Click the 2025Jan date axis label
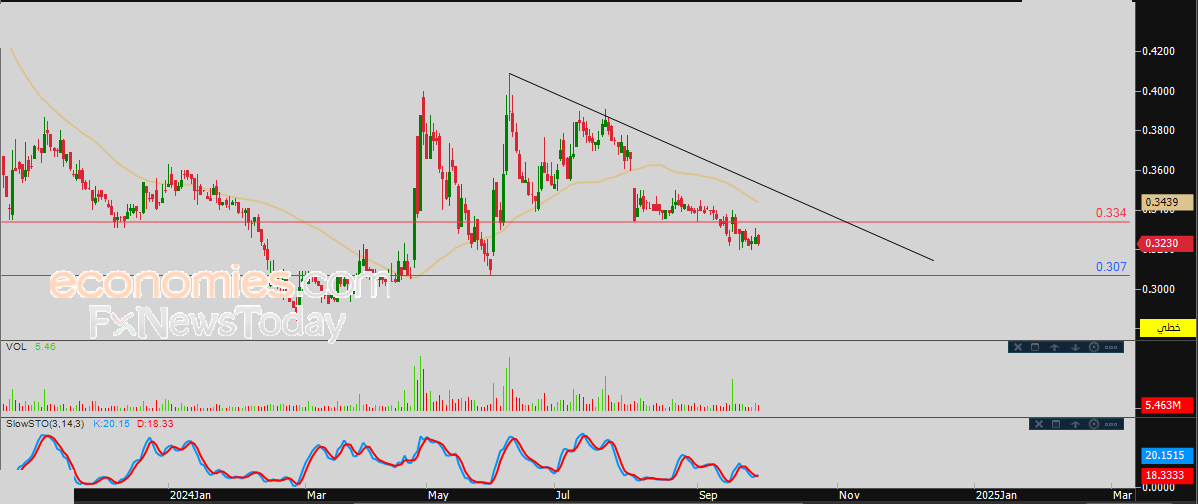This screenshot has height=504, width=1198. coord(996,496)
